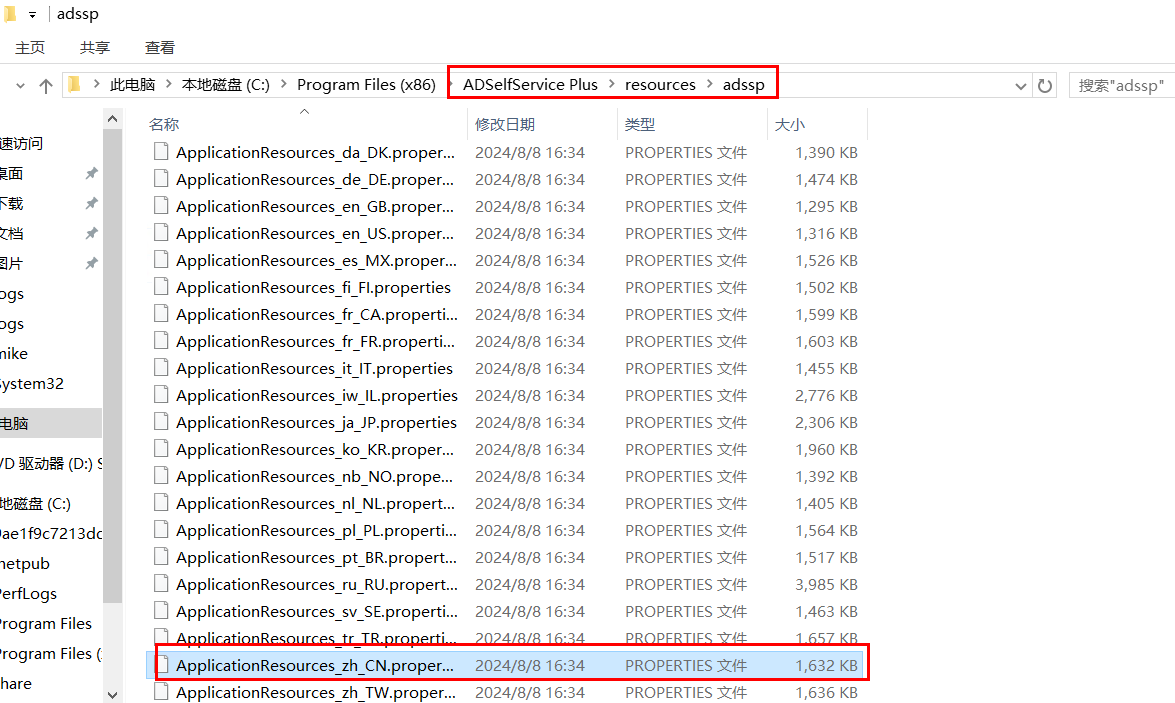The width and height of the screenshot is (1175, 703).
Task: Open the quick access toolbar dropdown arrow
Action: click(x=32, y=14)
